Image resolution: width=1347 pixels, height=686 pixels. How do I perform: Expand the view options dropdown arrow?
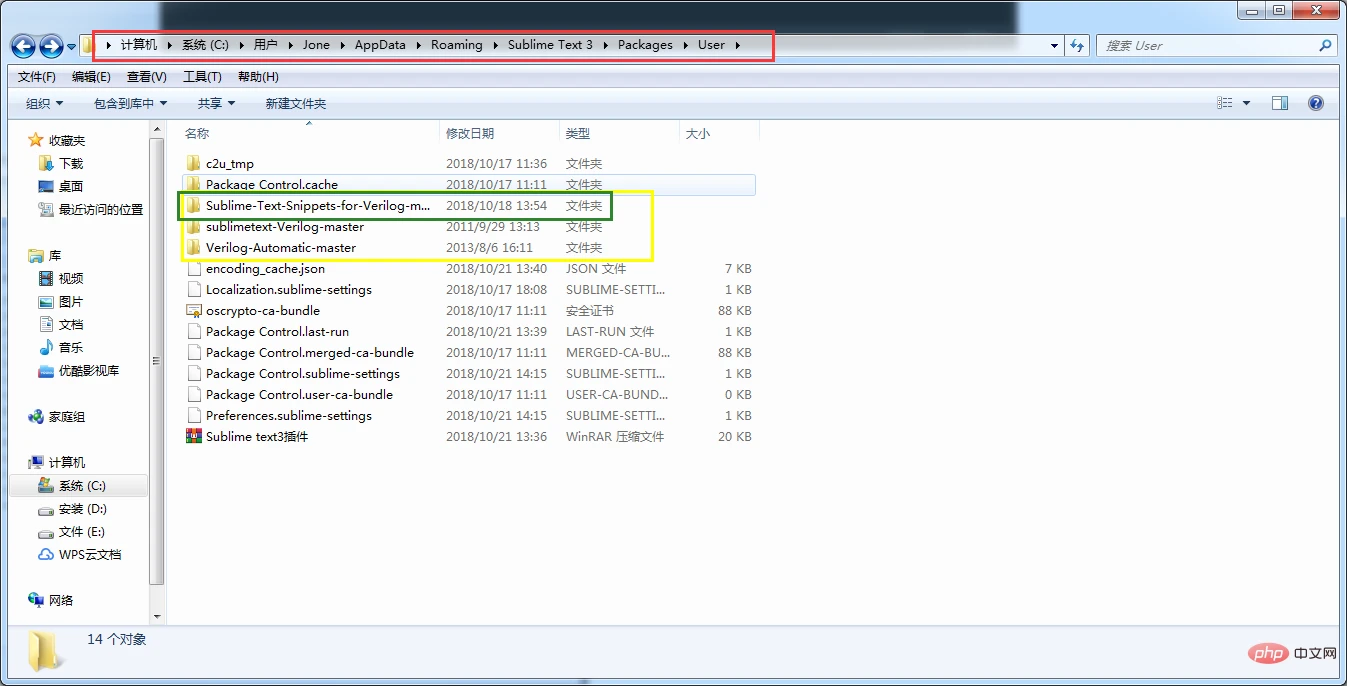pos(1246,103)
